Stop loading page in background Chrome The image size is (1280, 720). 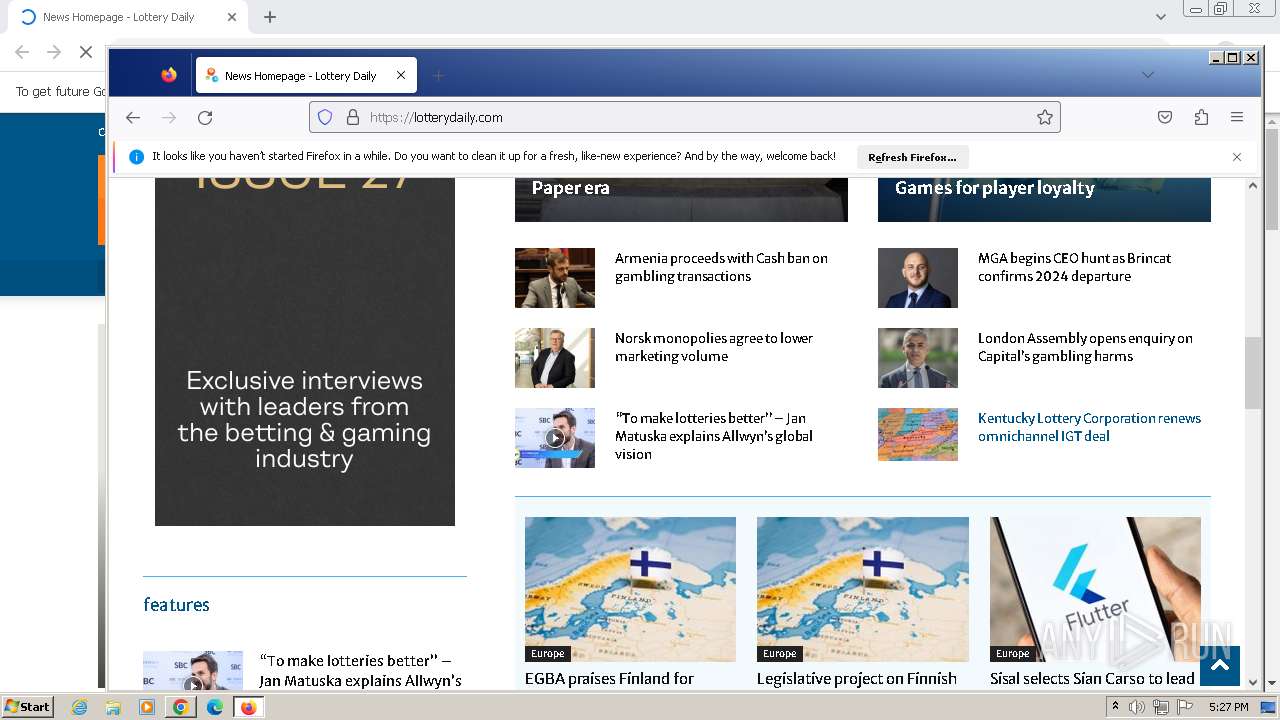tap(86, 52)
